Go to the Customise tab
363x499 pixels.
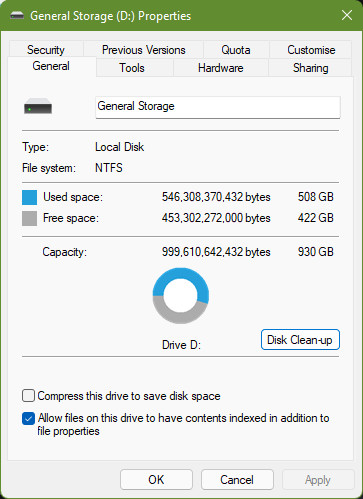311,50
